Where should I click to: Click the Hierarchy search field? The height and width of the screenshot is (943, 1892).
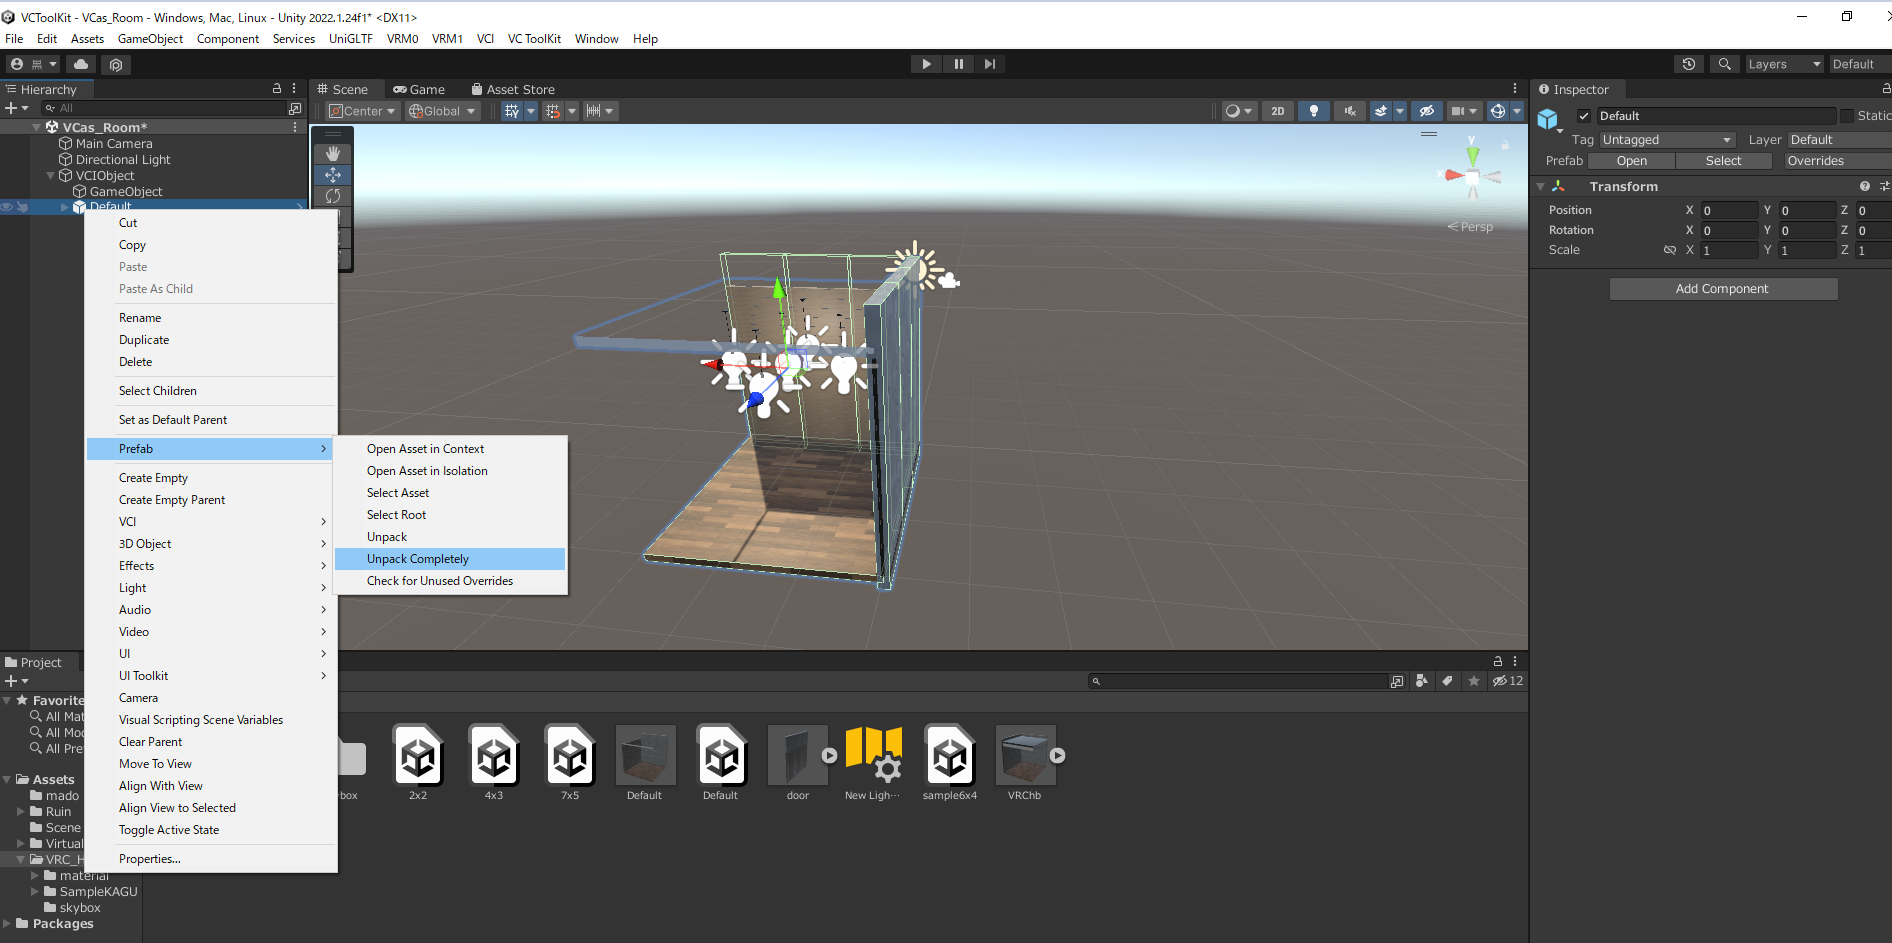point(163,108)
